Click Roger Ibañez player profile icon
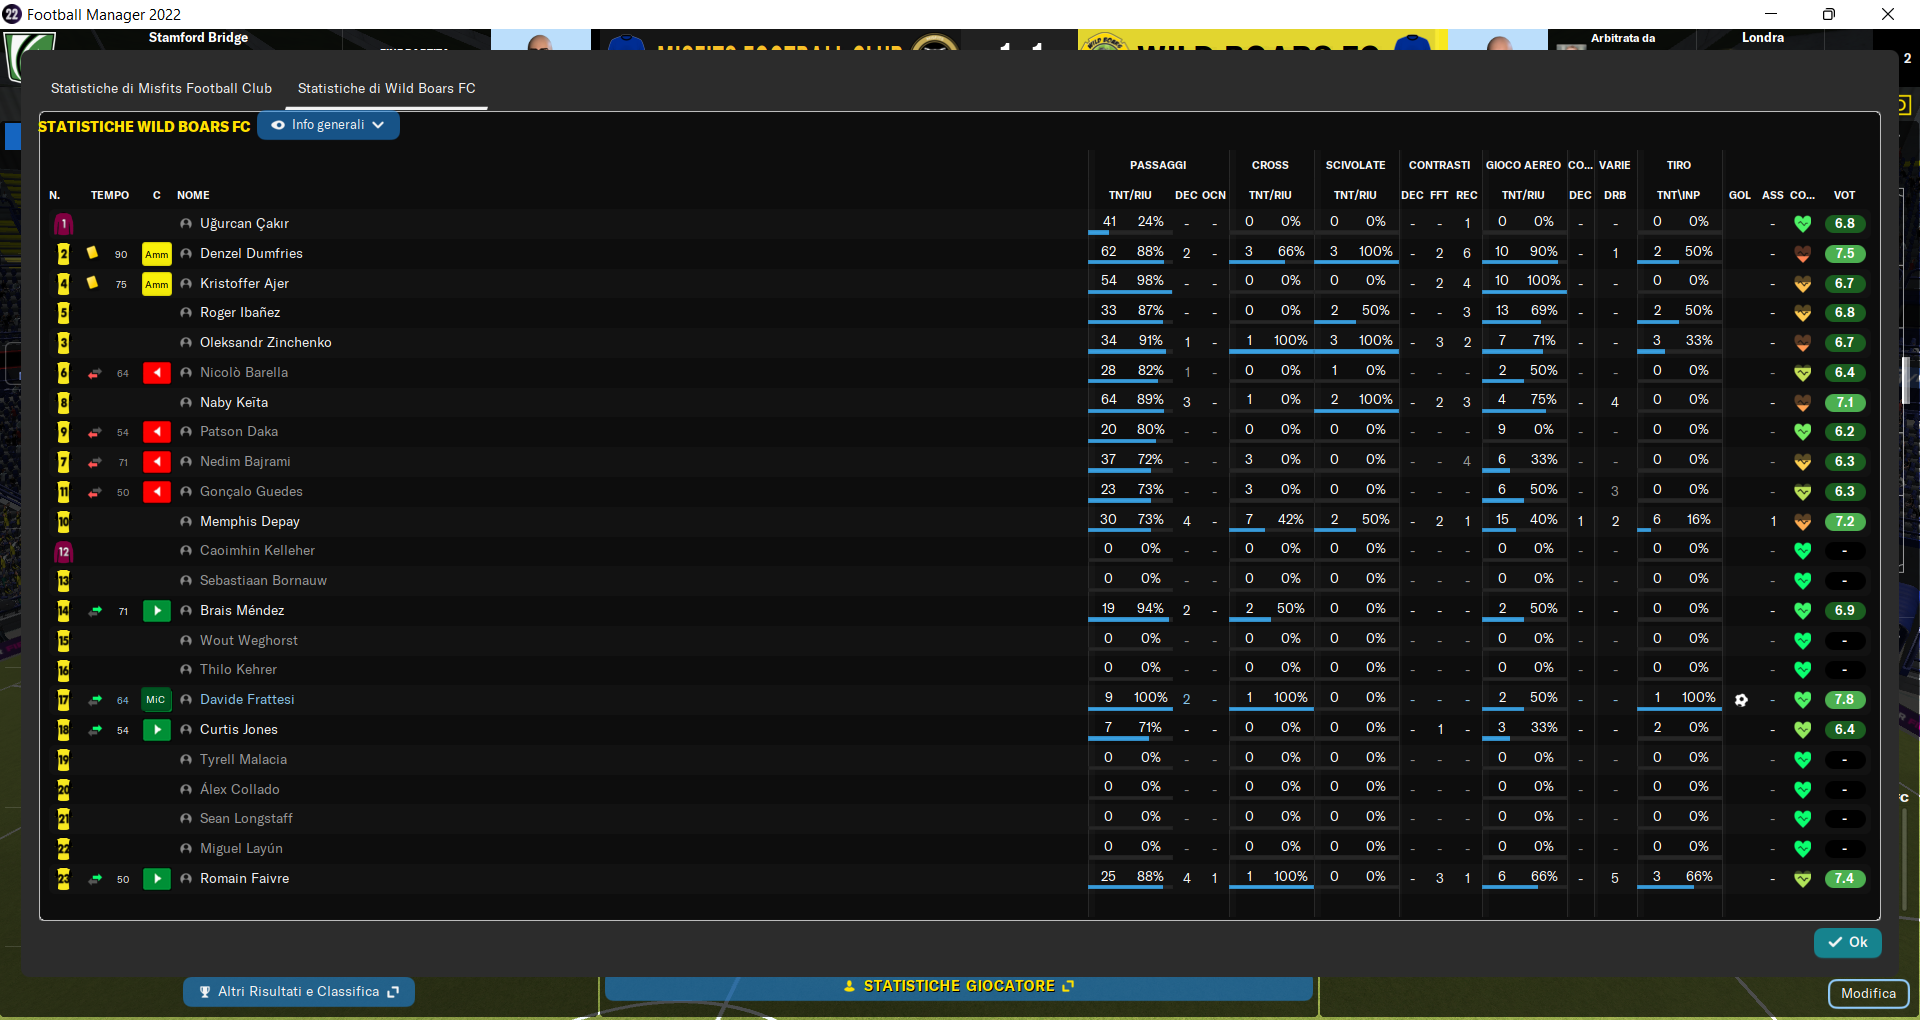Screen dimensions: 1920x1020 pyautogui.click(x=186, y=313)
